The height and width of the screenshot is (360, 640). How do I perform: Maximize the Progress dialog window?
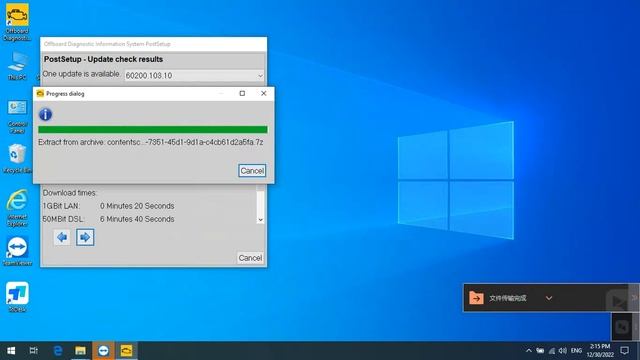coord(242,93)
